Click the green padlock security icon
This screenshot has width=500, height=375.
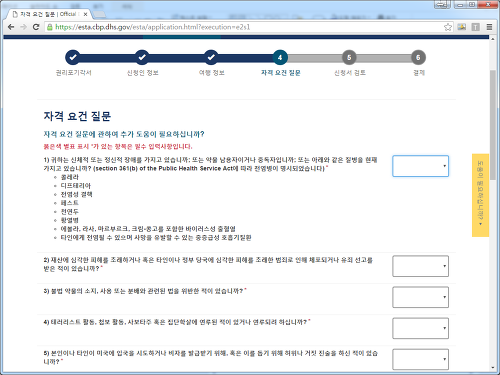[50, 27]
